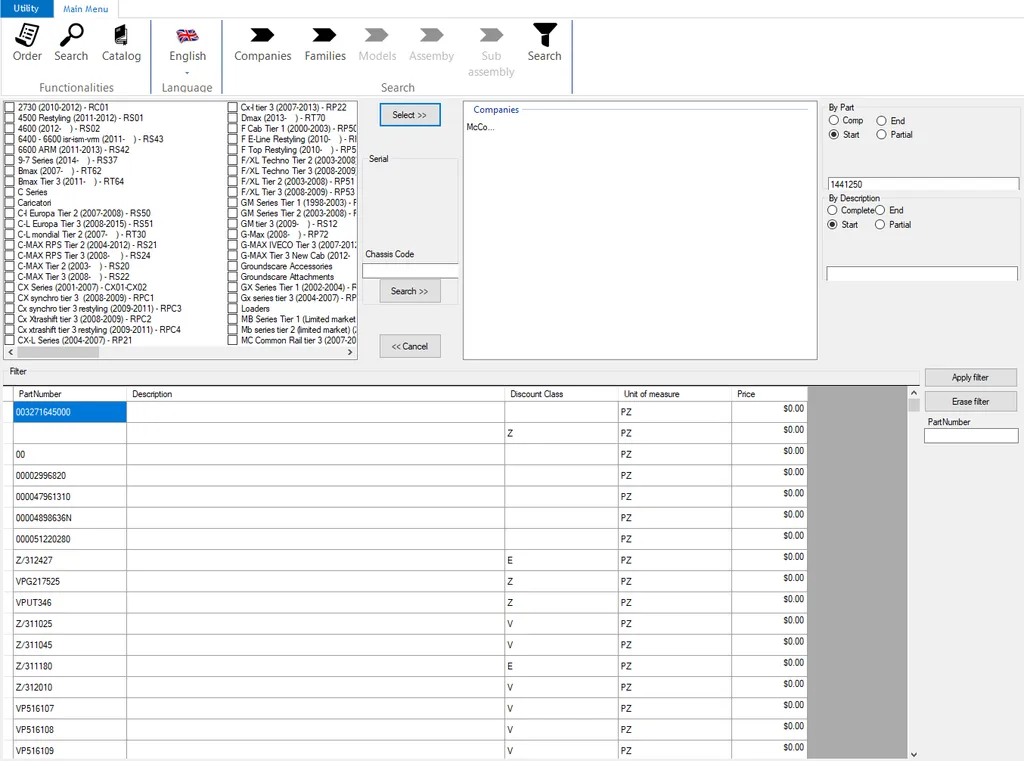This screenshot has width=1024, height=761.
Task: Select the Complete option under By Description
Action: coord(832,210)
